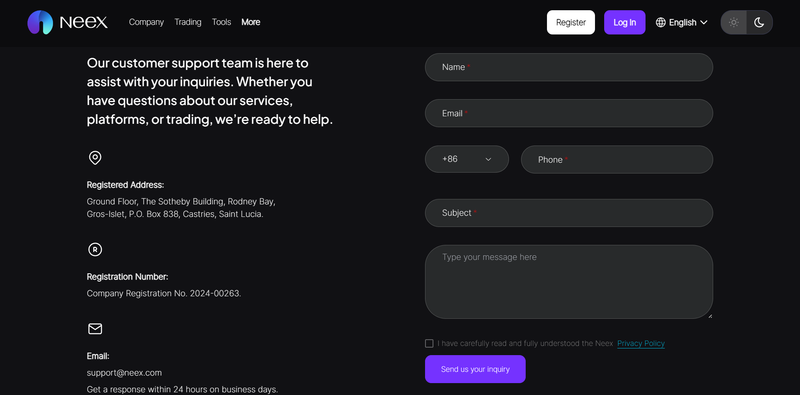Screen dimensions: 800x395
Task: Click the 24 hours response time text
Action: point(182,389)
